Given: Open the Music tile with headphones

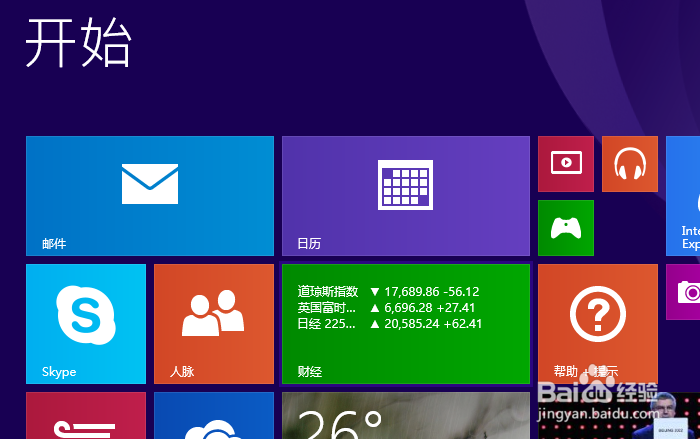Looking at the screenshot, I should [x=630, y=164].
